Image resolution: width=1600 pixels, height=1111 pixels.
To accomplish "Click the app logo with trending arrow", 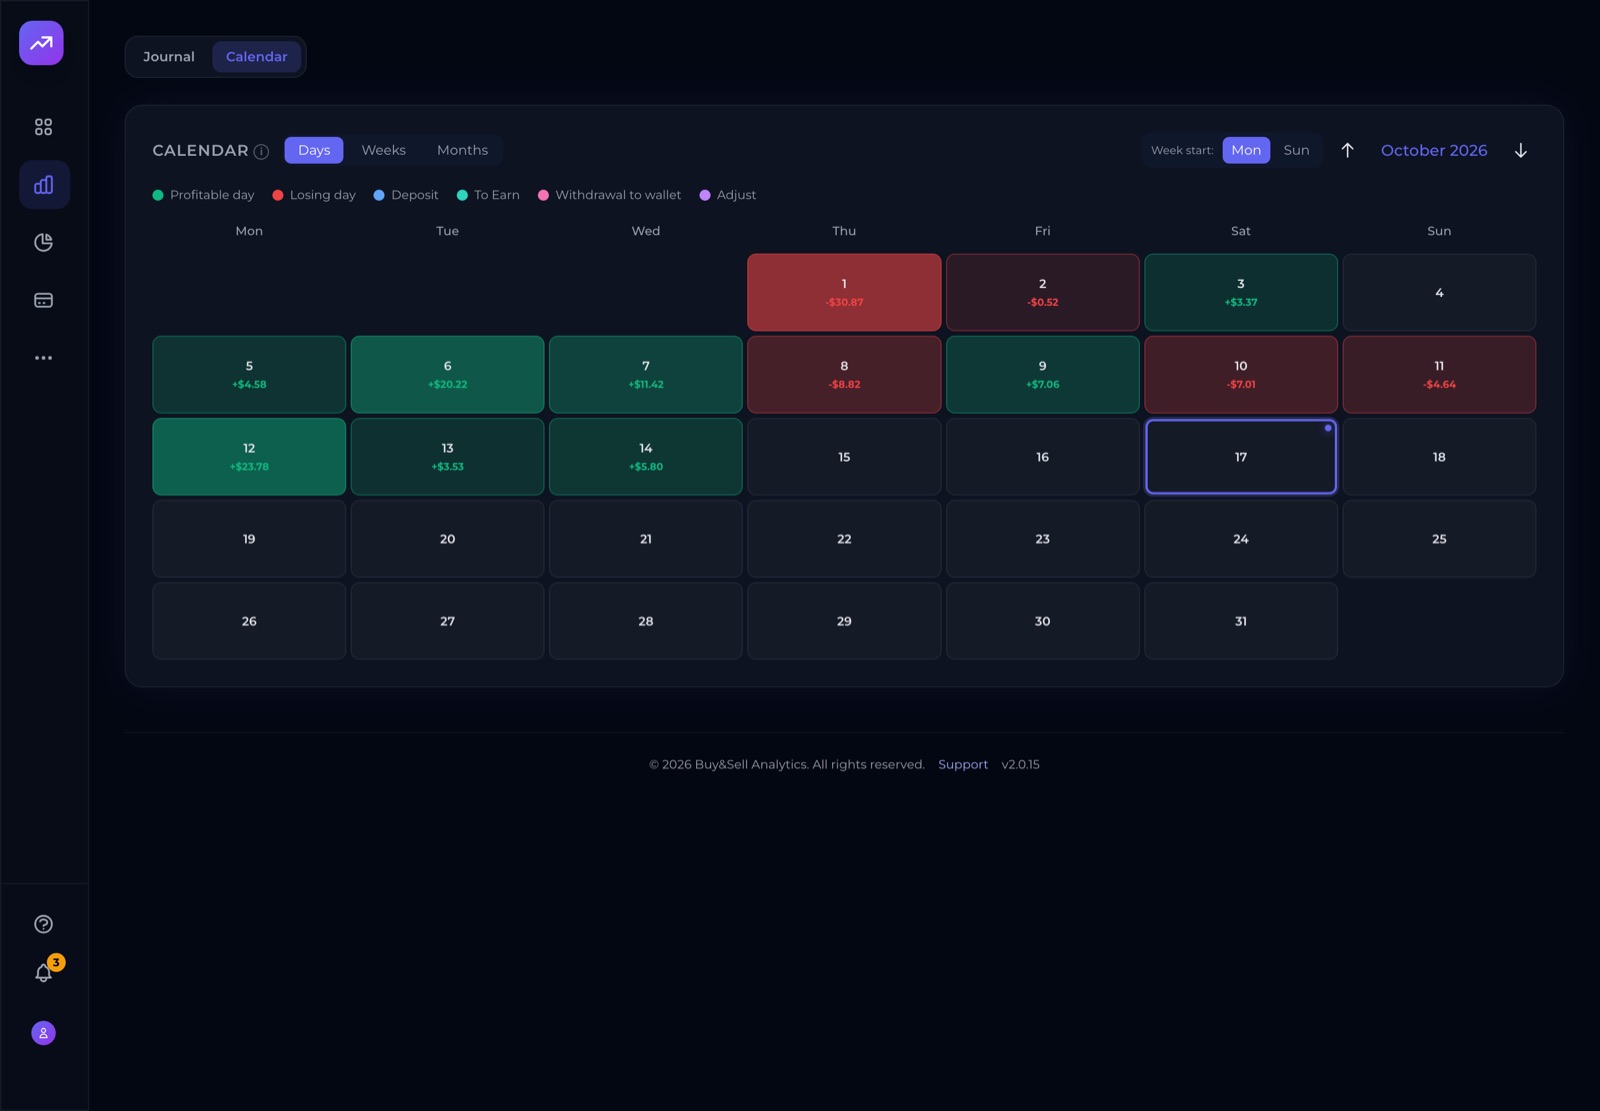I will click(x=41, y=43).
